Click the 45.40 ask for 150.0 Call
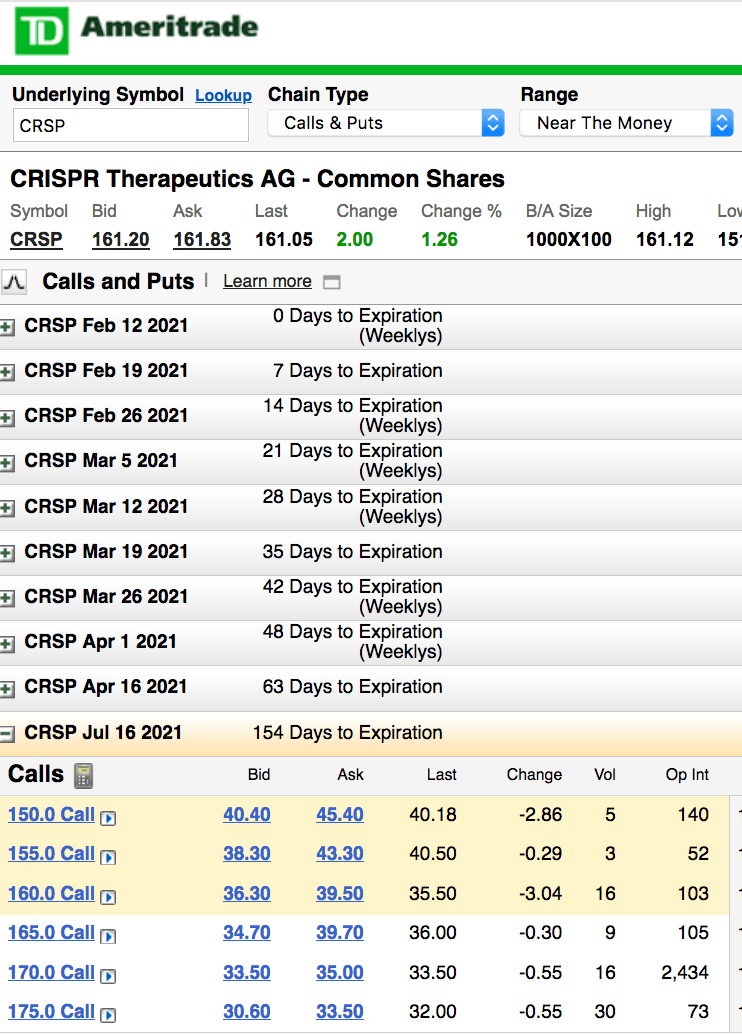The width and height of the screenshot is (742, 1034). [340, 814]
